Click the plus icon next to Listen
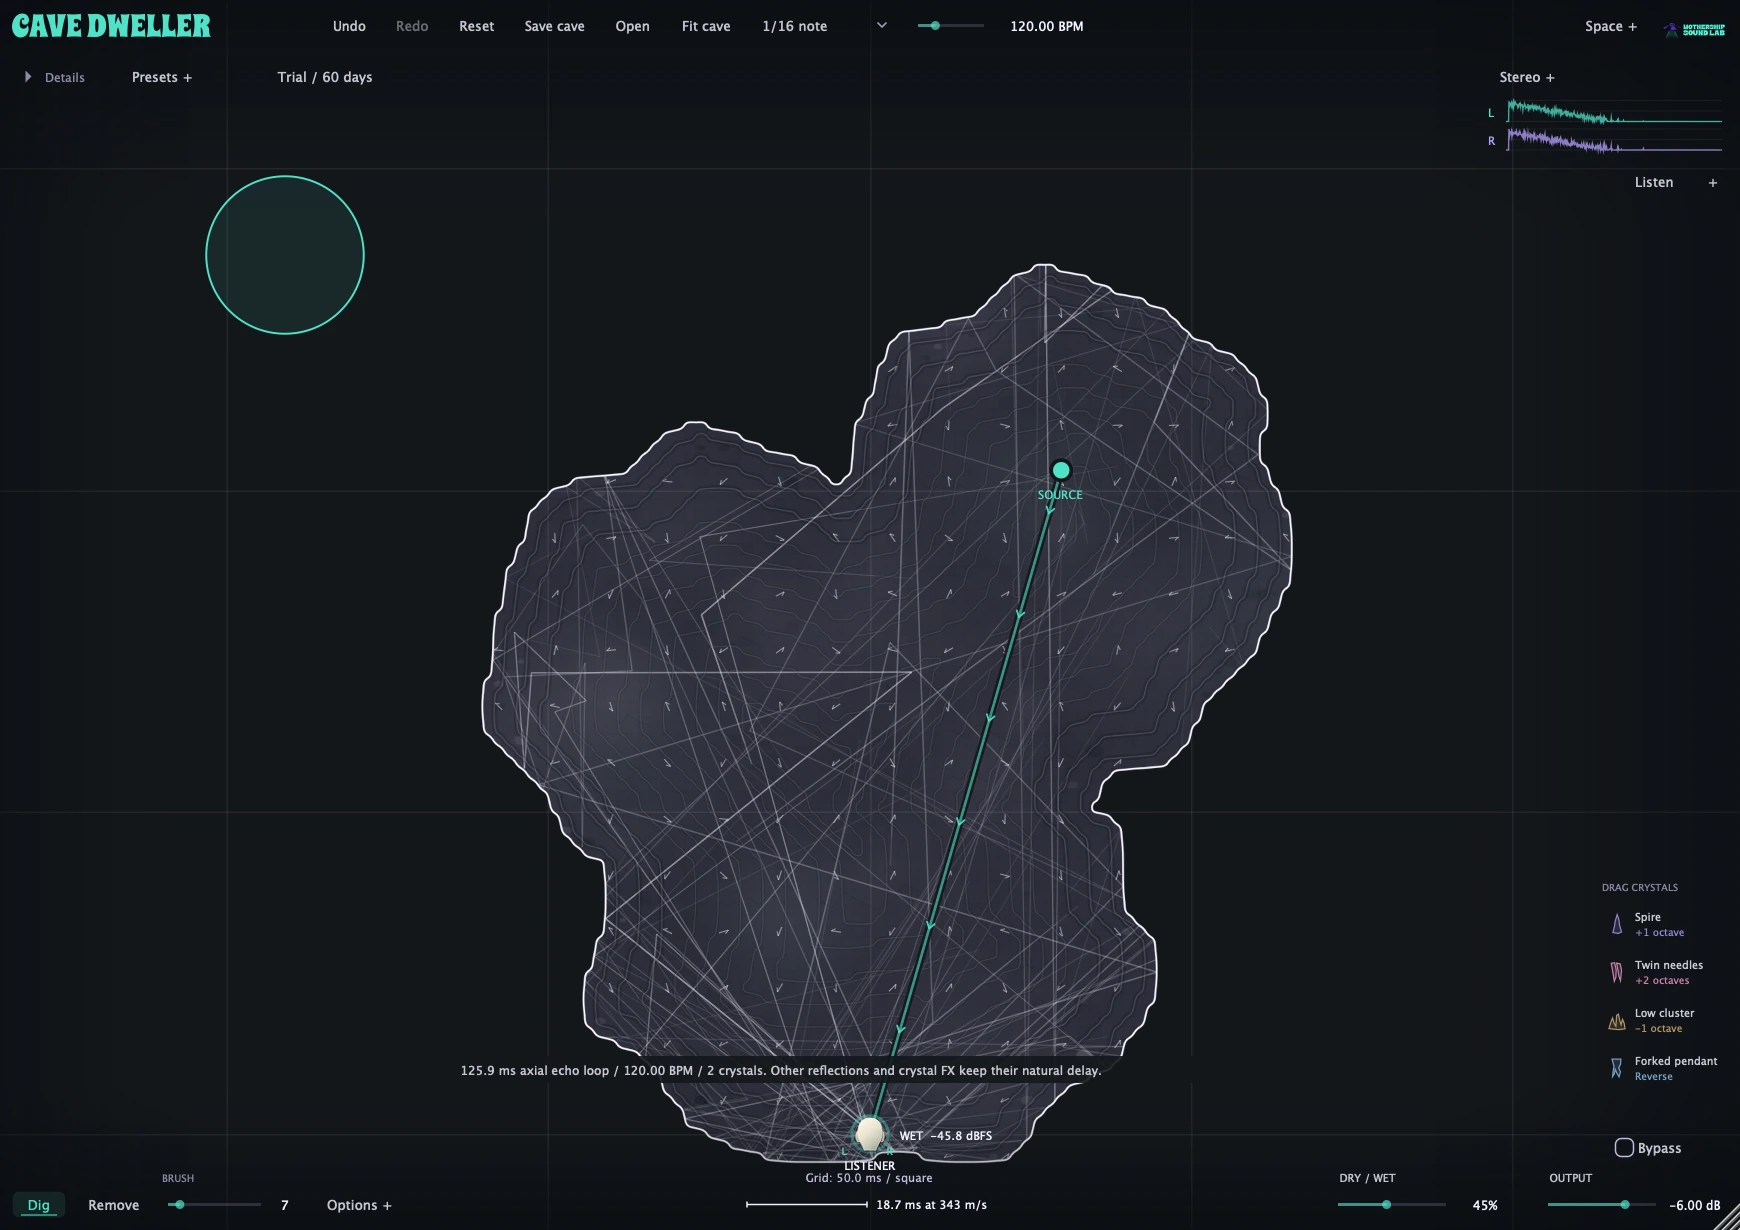This screenshot has height=1230, width=1740. tap(1713, 183)
